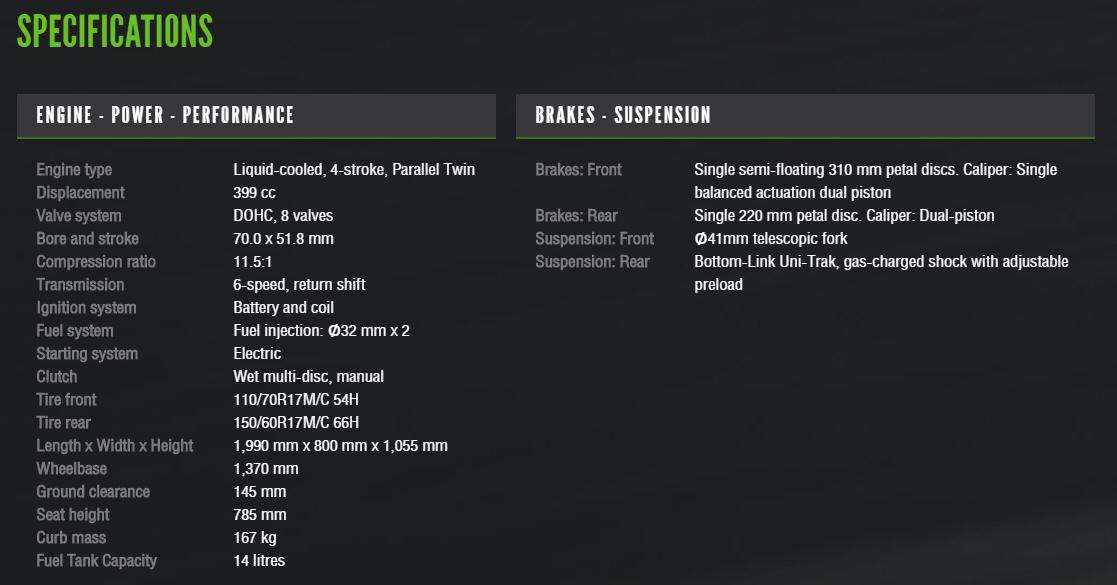Image resolution: width=1117 pixels, height=585 pixels.
Task: Click the Ø41mm telescopic fork value
Action: [x=770, y=239]
